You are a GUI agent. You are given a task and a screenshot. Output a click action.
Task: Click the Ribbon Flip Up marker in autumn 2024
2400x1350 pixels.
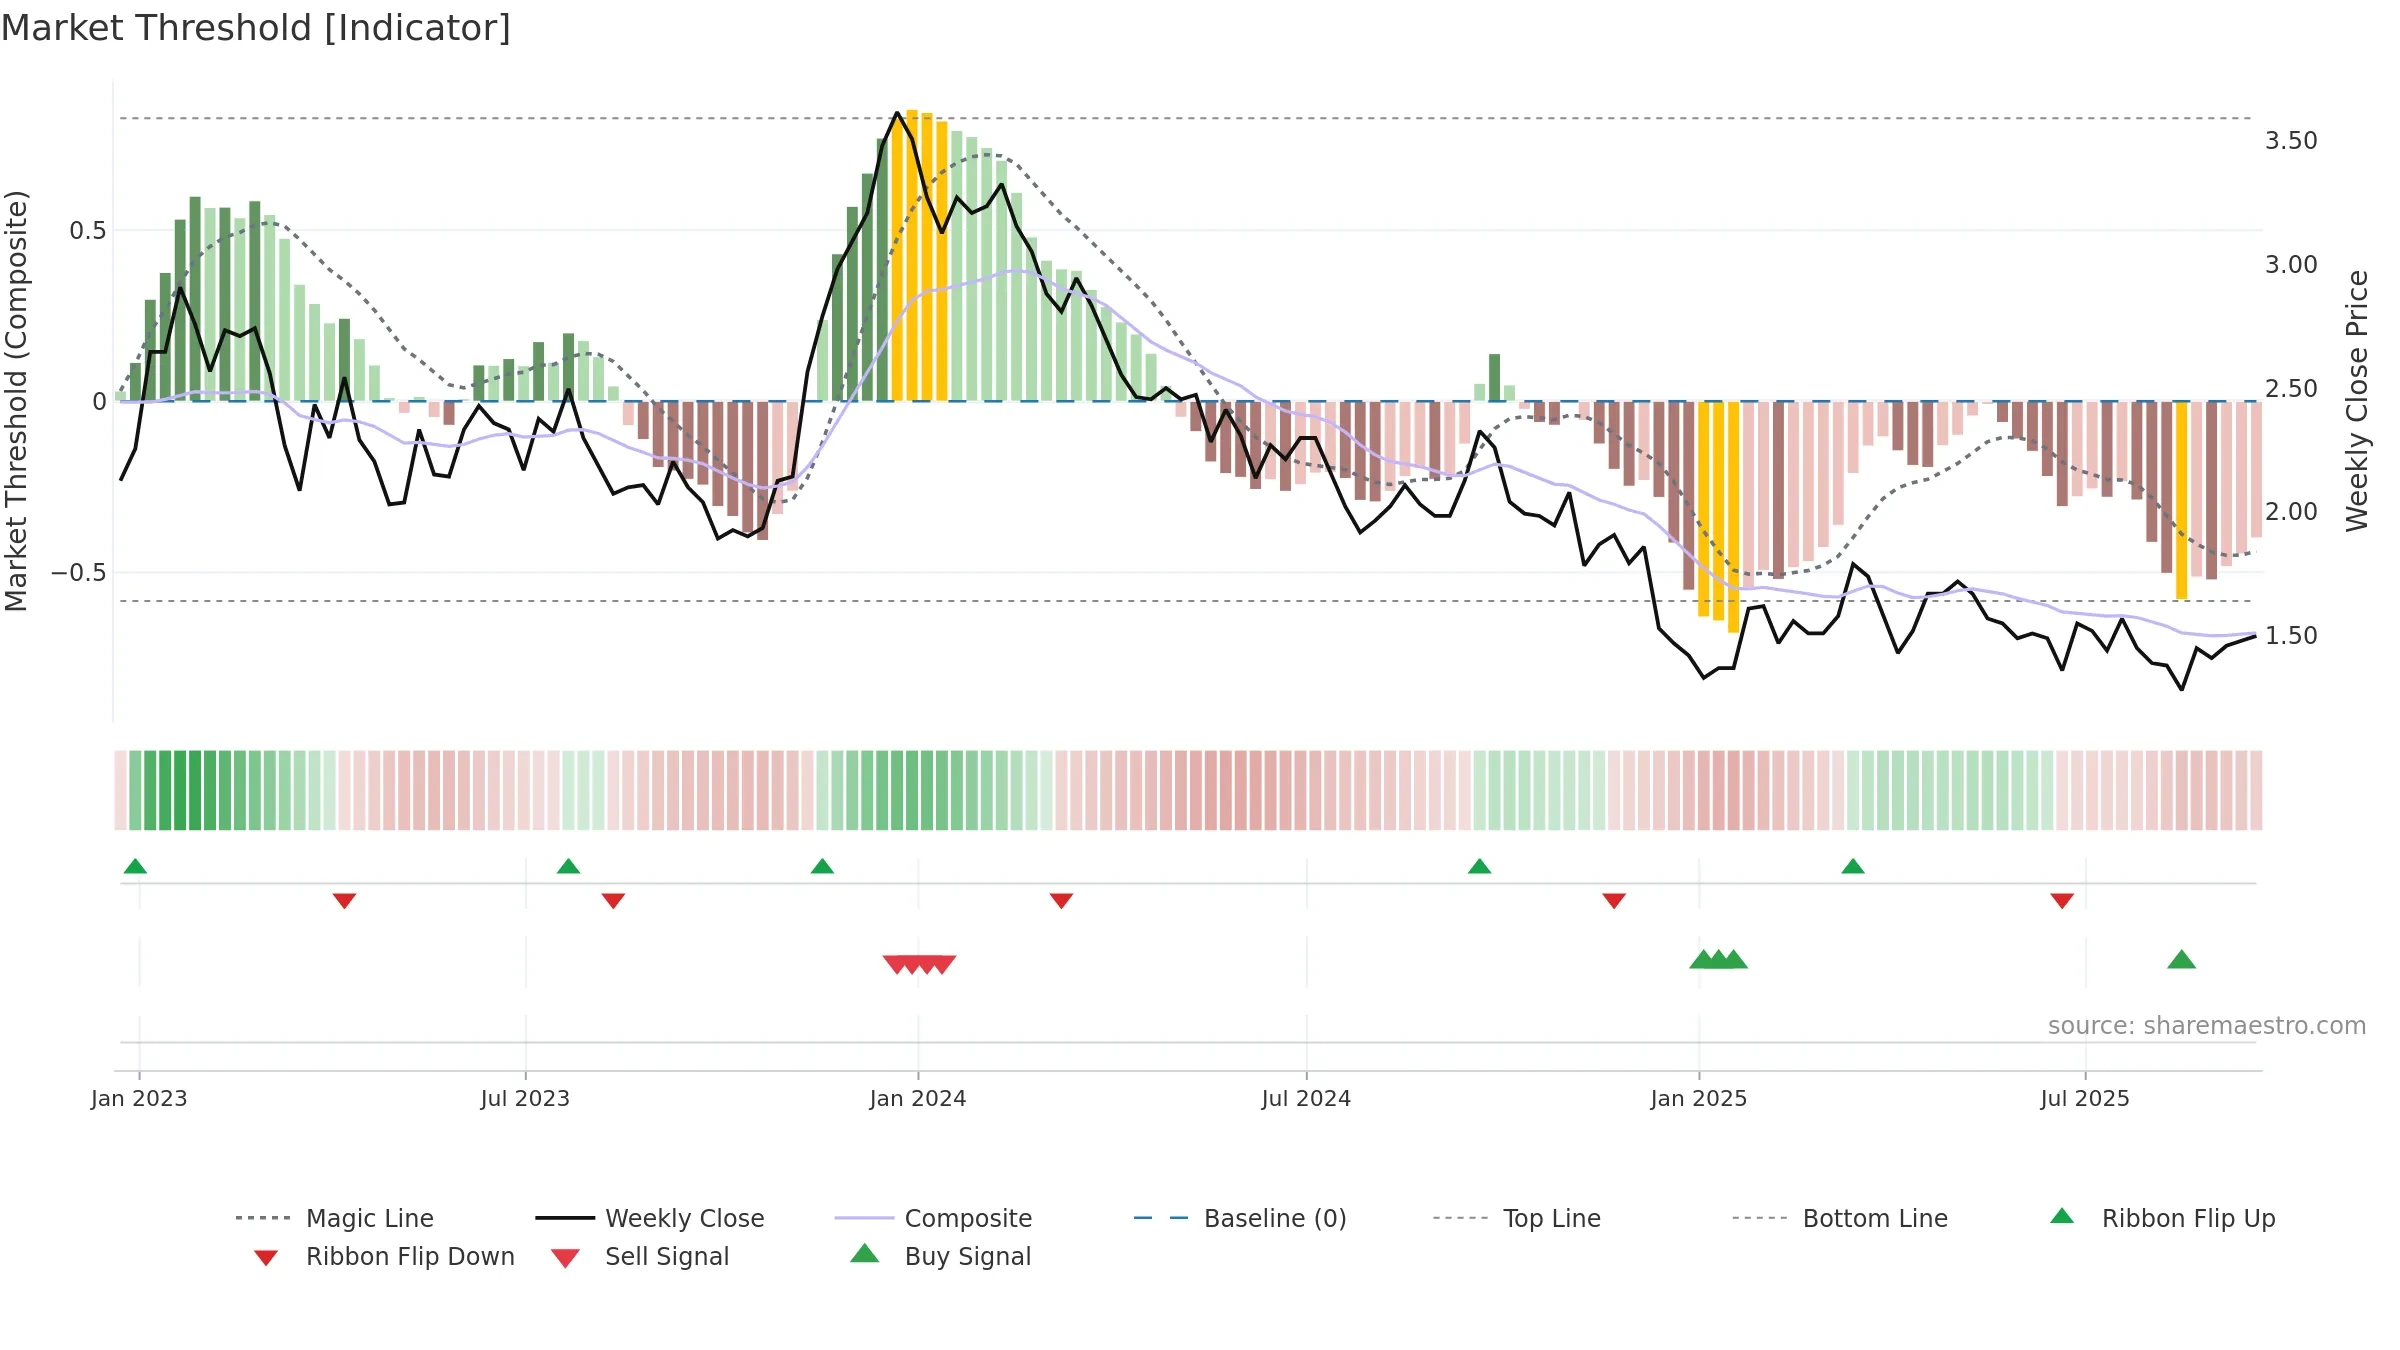[1479, 866]
